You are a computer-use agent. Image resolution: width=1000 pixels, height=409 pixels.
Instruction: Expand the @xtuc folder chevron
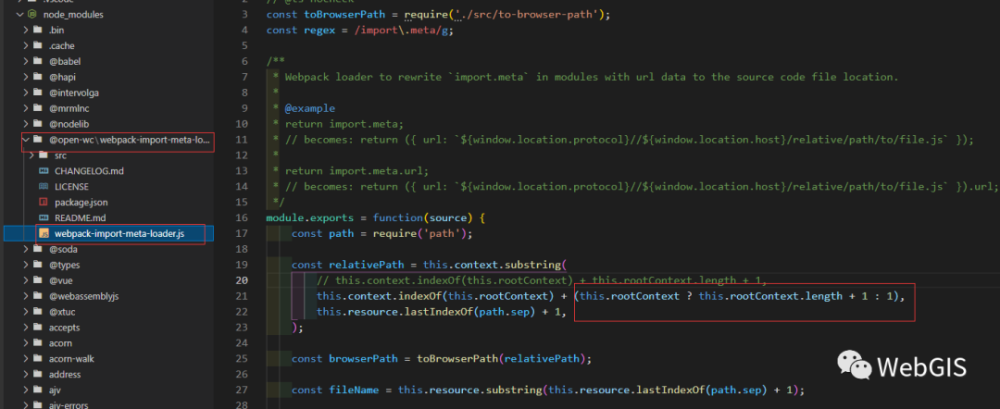[26, 311]
